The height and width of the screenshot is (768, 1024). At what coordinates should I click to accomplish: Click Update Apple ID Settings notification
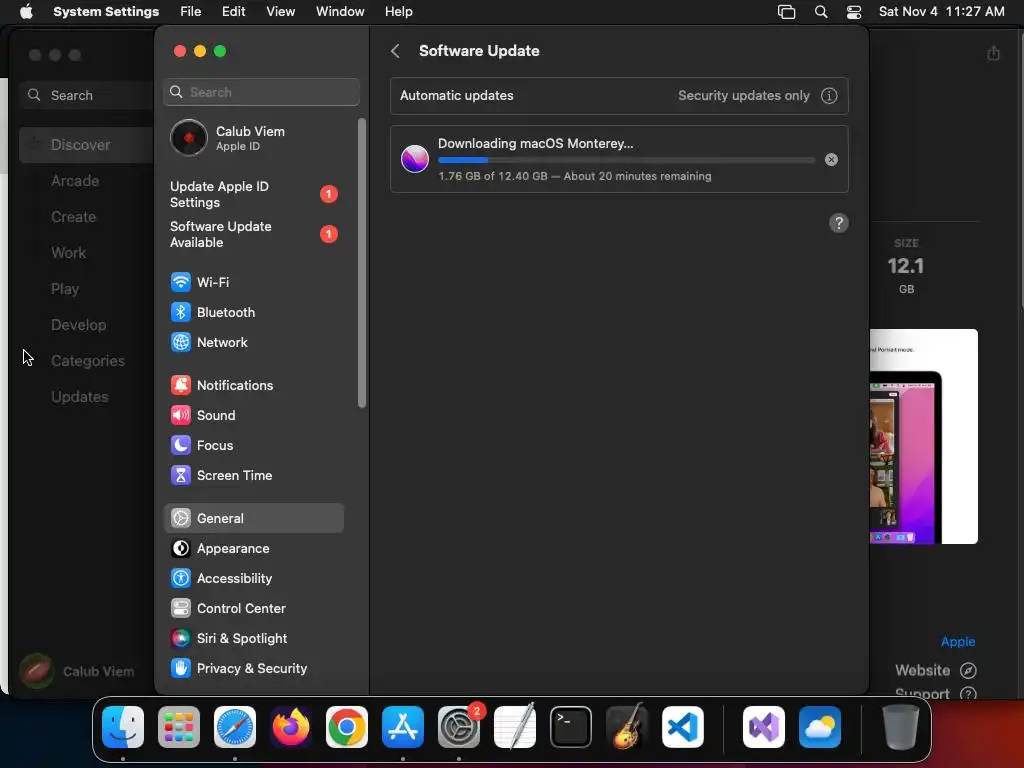pos(253,195)
